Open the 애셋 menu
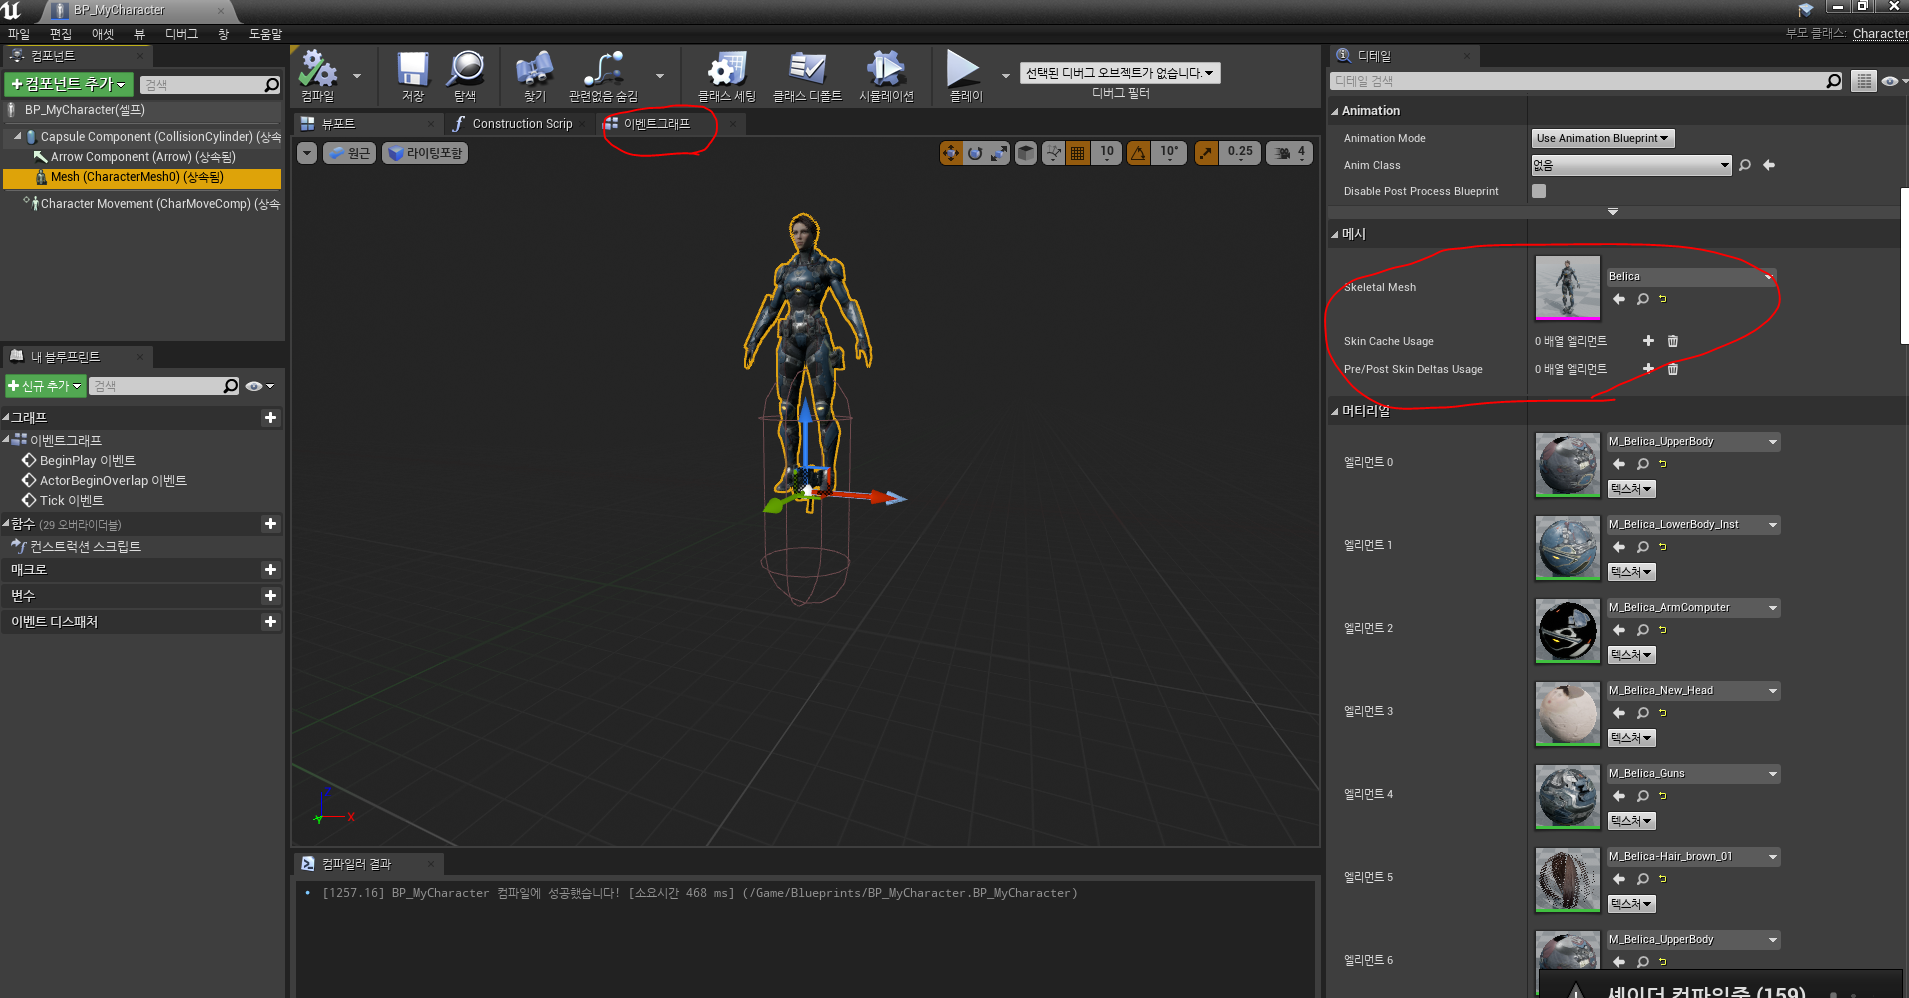 [103, 34]
